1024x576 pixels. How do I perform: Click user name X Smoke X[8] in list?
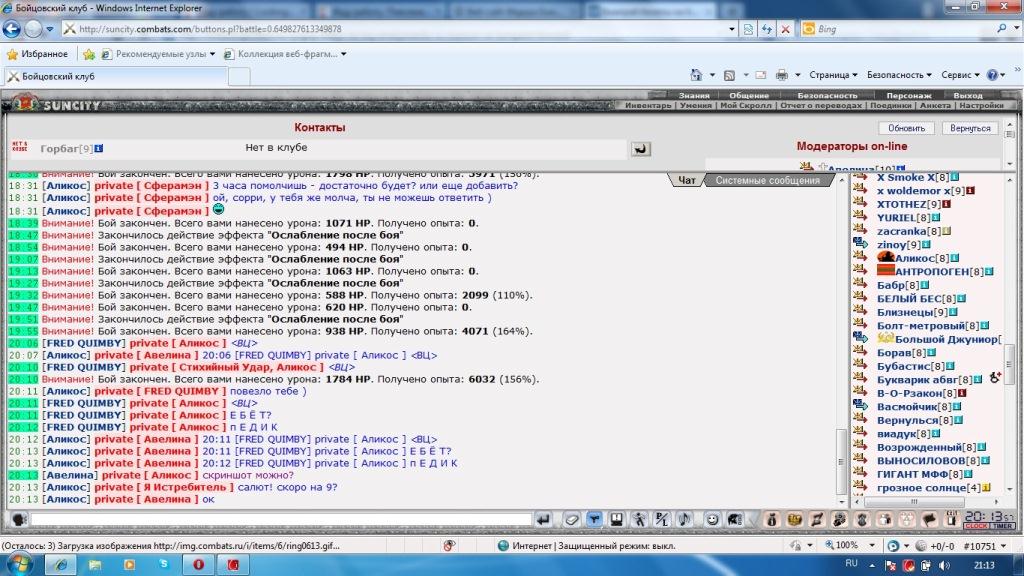tap(913, 177)
